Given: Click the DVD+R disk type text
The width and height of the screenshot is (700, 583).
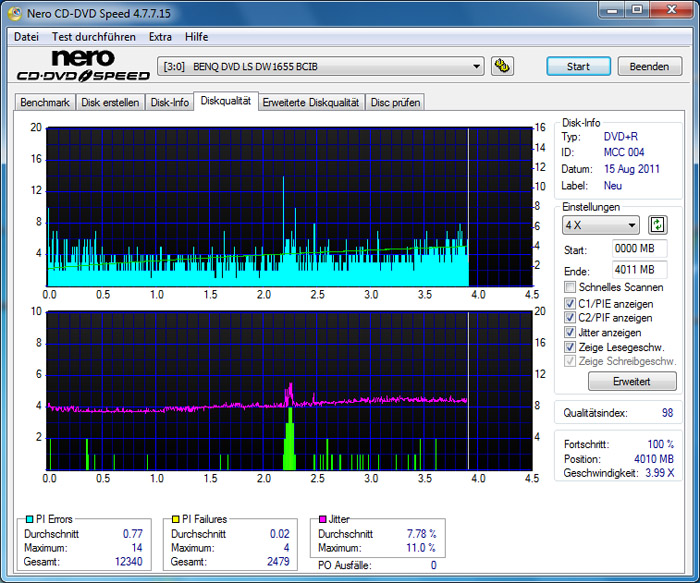Looking at the screenshot, I should (x=621, y=137).
